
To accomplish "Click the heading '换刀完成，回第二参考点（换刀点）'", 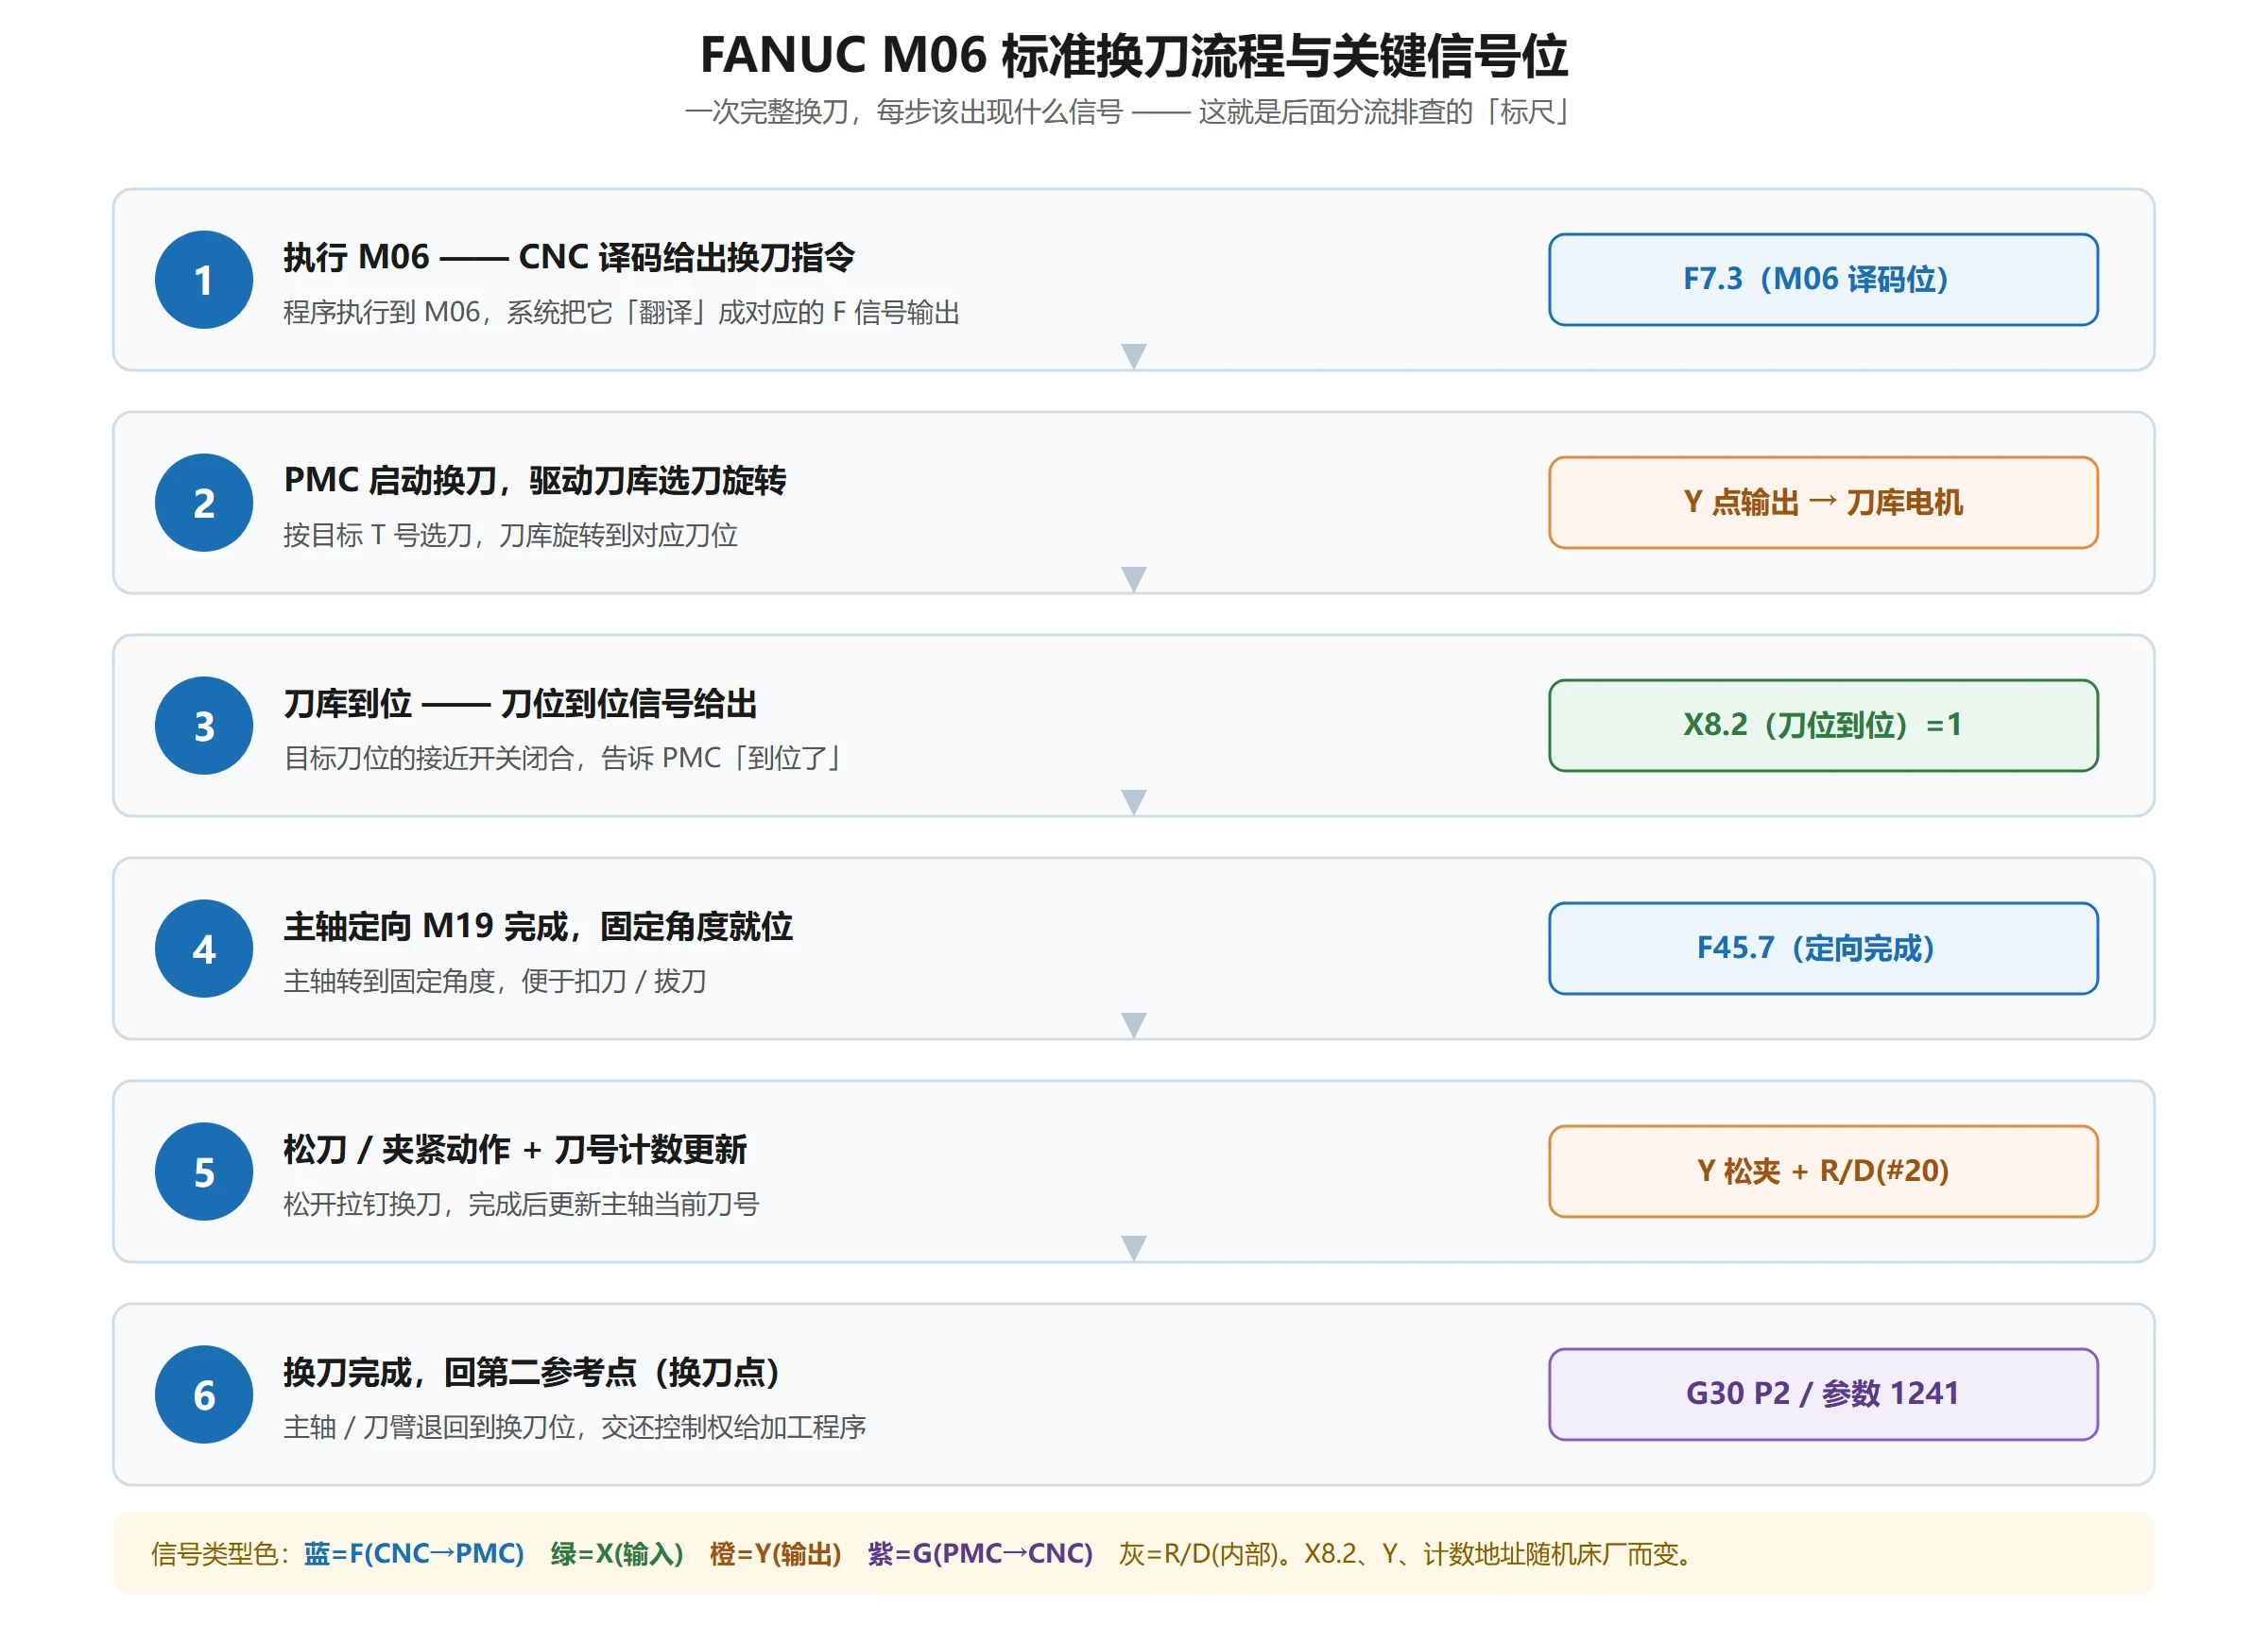I will (x=533, y=1372).
